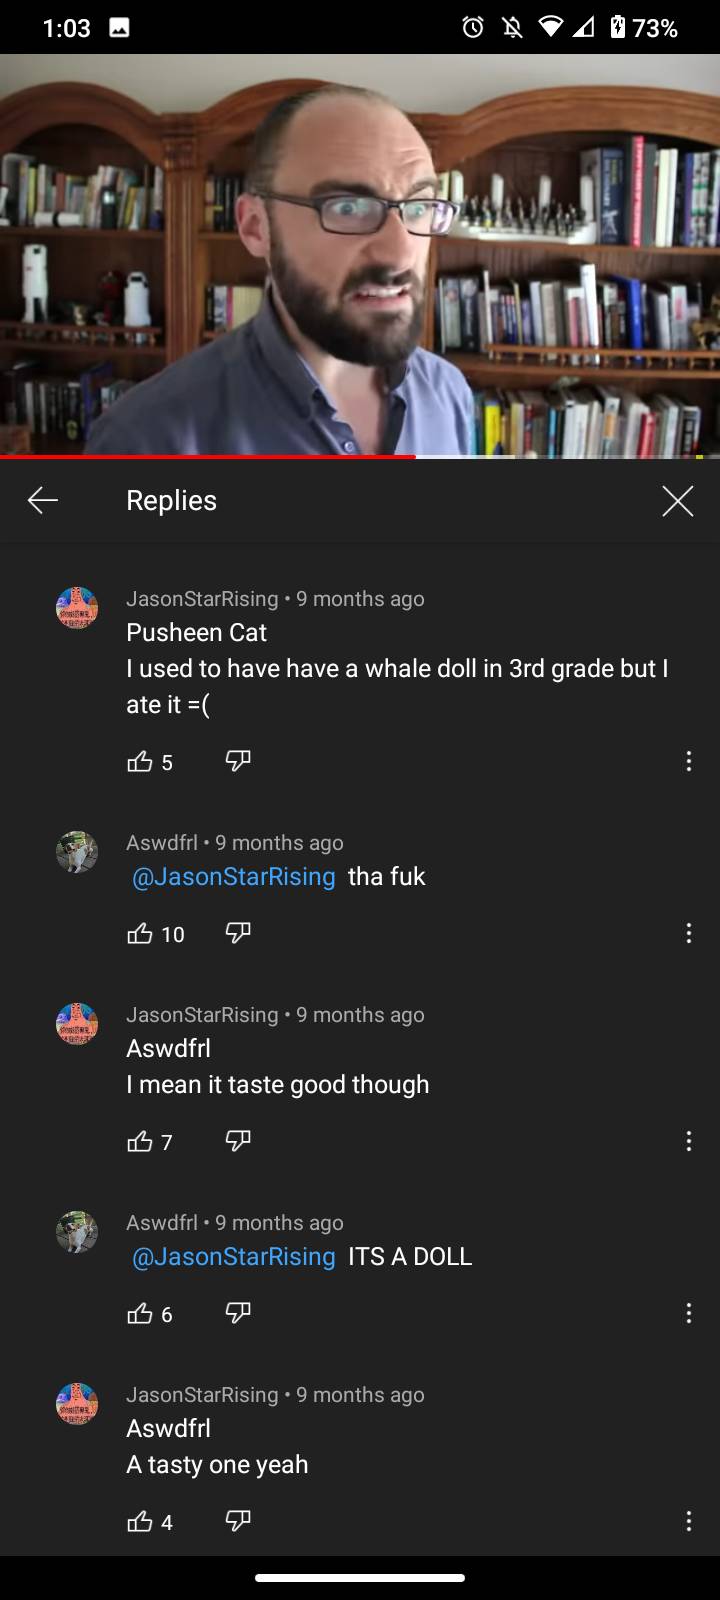Viewport: 720px width, 1600px height.
Task: Open options menu for the Pusheen Cat comment
Action: tap(688, 762)
